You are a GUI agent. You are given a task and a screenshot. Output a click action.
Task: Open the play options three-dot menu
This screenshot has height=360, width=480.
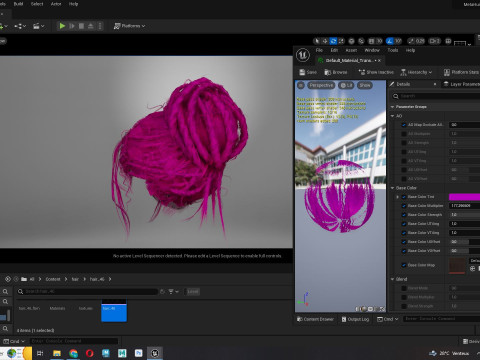100,26
